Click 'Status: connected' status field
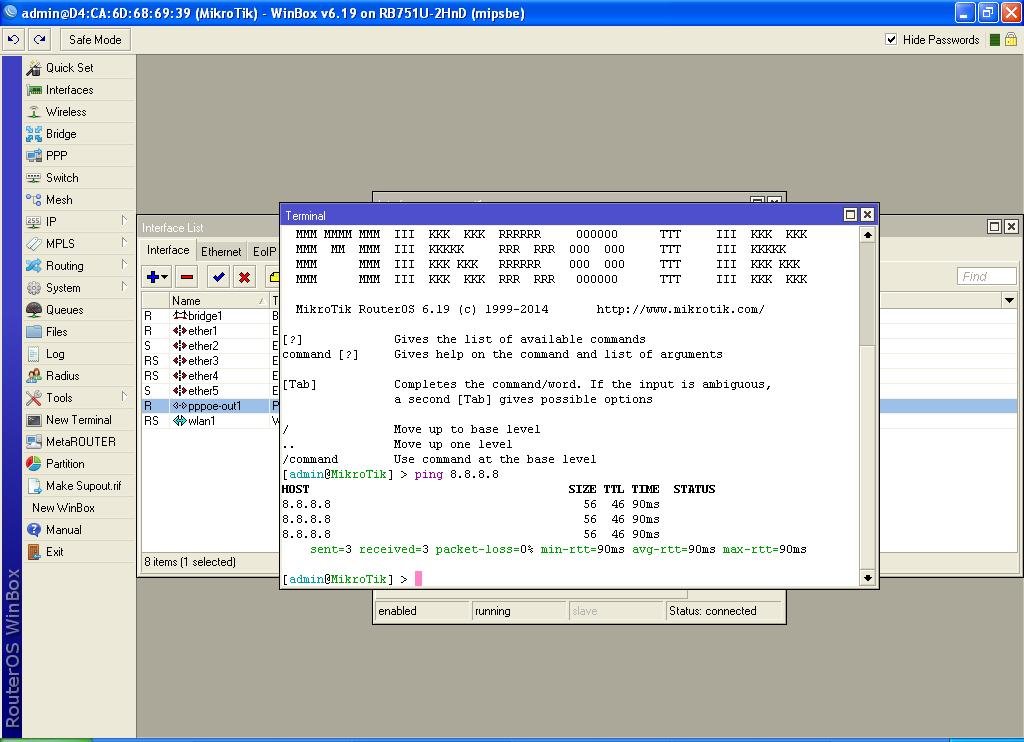Viewport: 1024px width, 742px height. click(x=724, y=611)
